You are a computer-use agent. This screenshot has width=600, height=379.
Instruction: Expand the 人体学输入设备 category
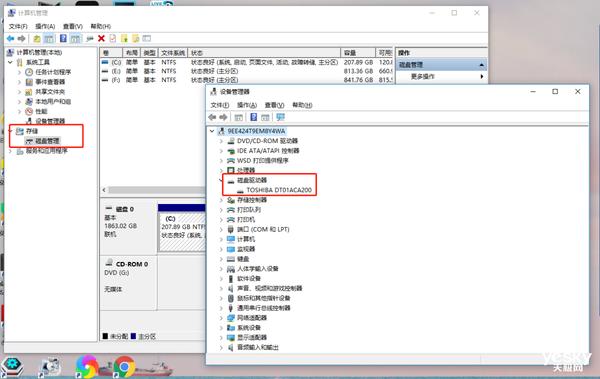(x=221, y=269)
